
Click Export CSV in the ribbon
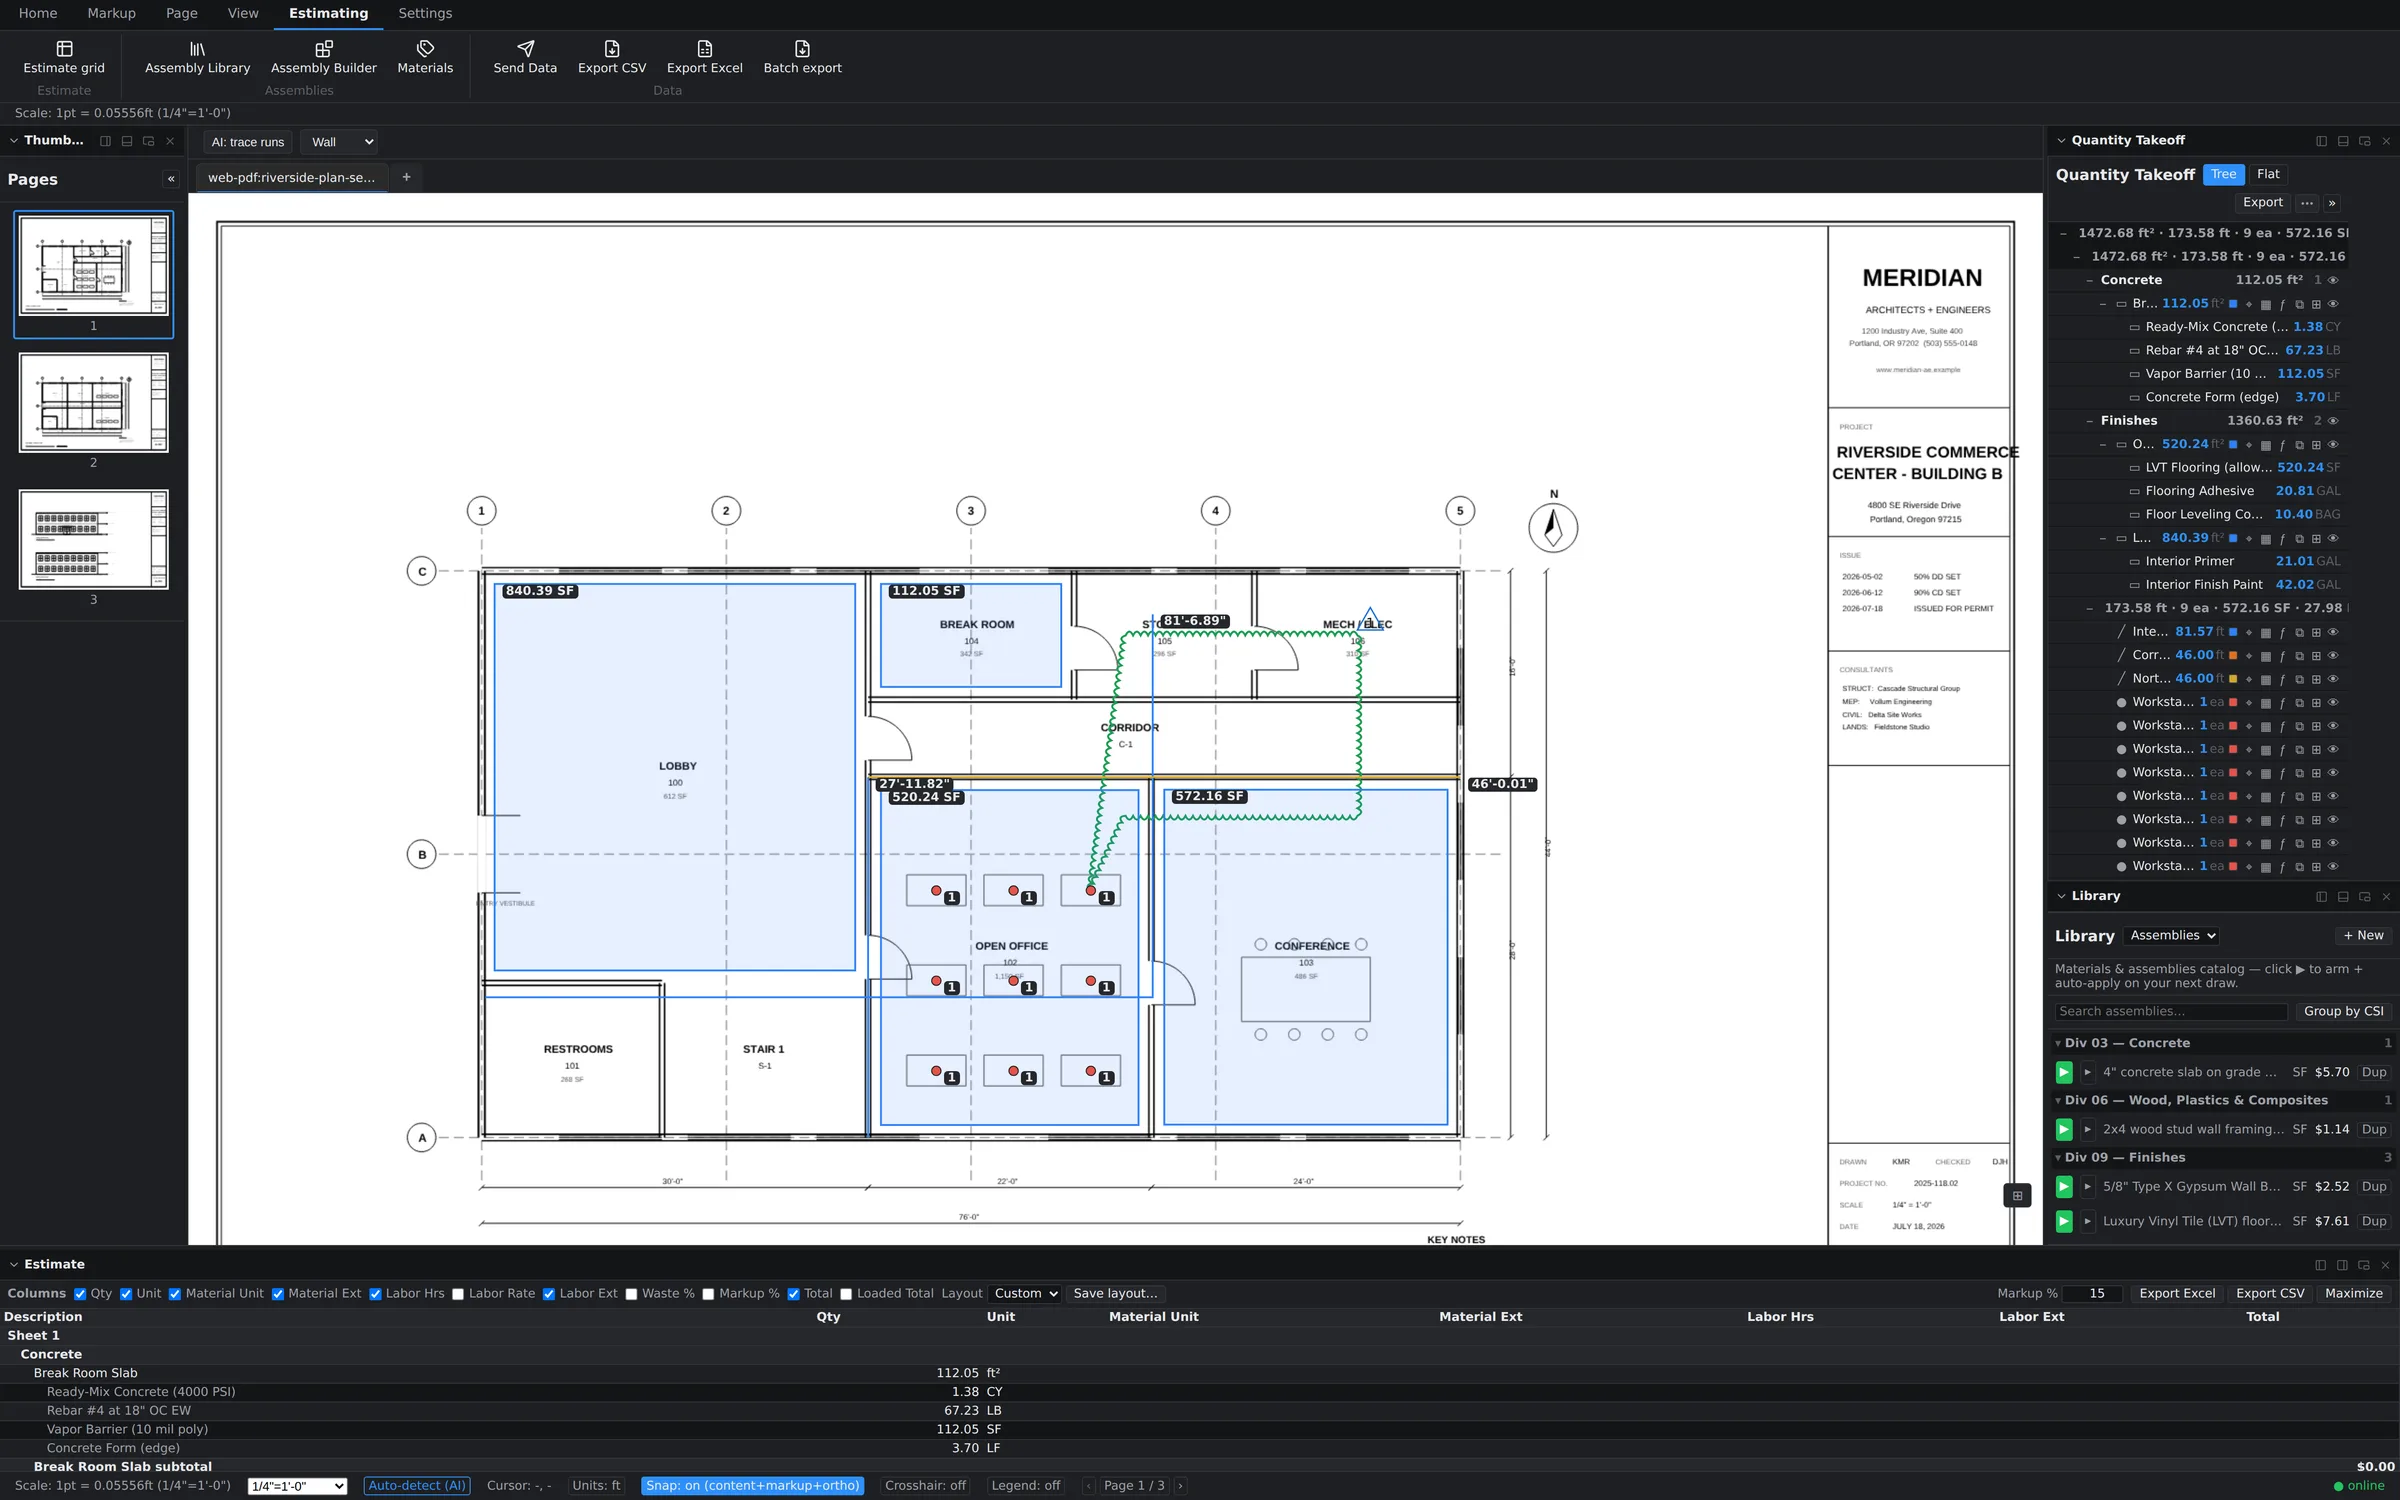(x=612, y=57)
